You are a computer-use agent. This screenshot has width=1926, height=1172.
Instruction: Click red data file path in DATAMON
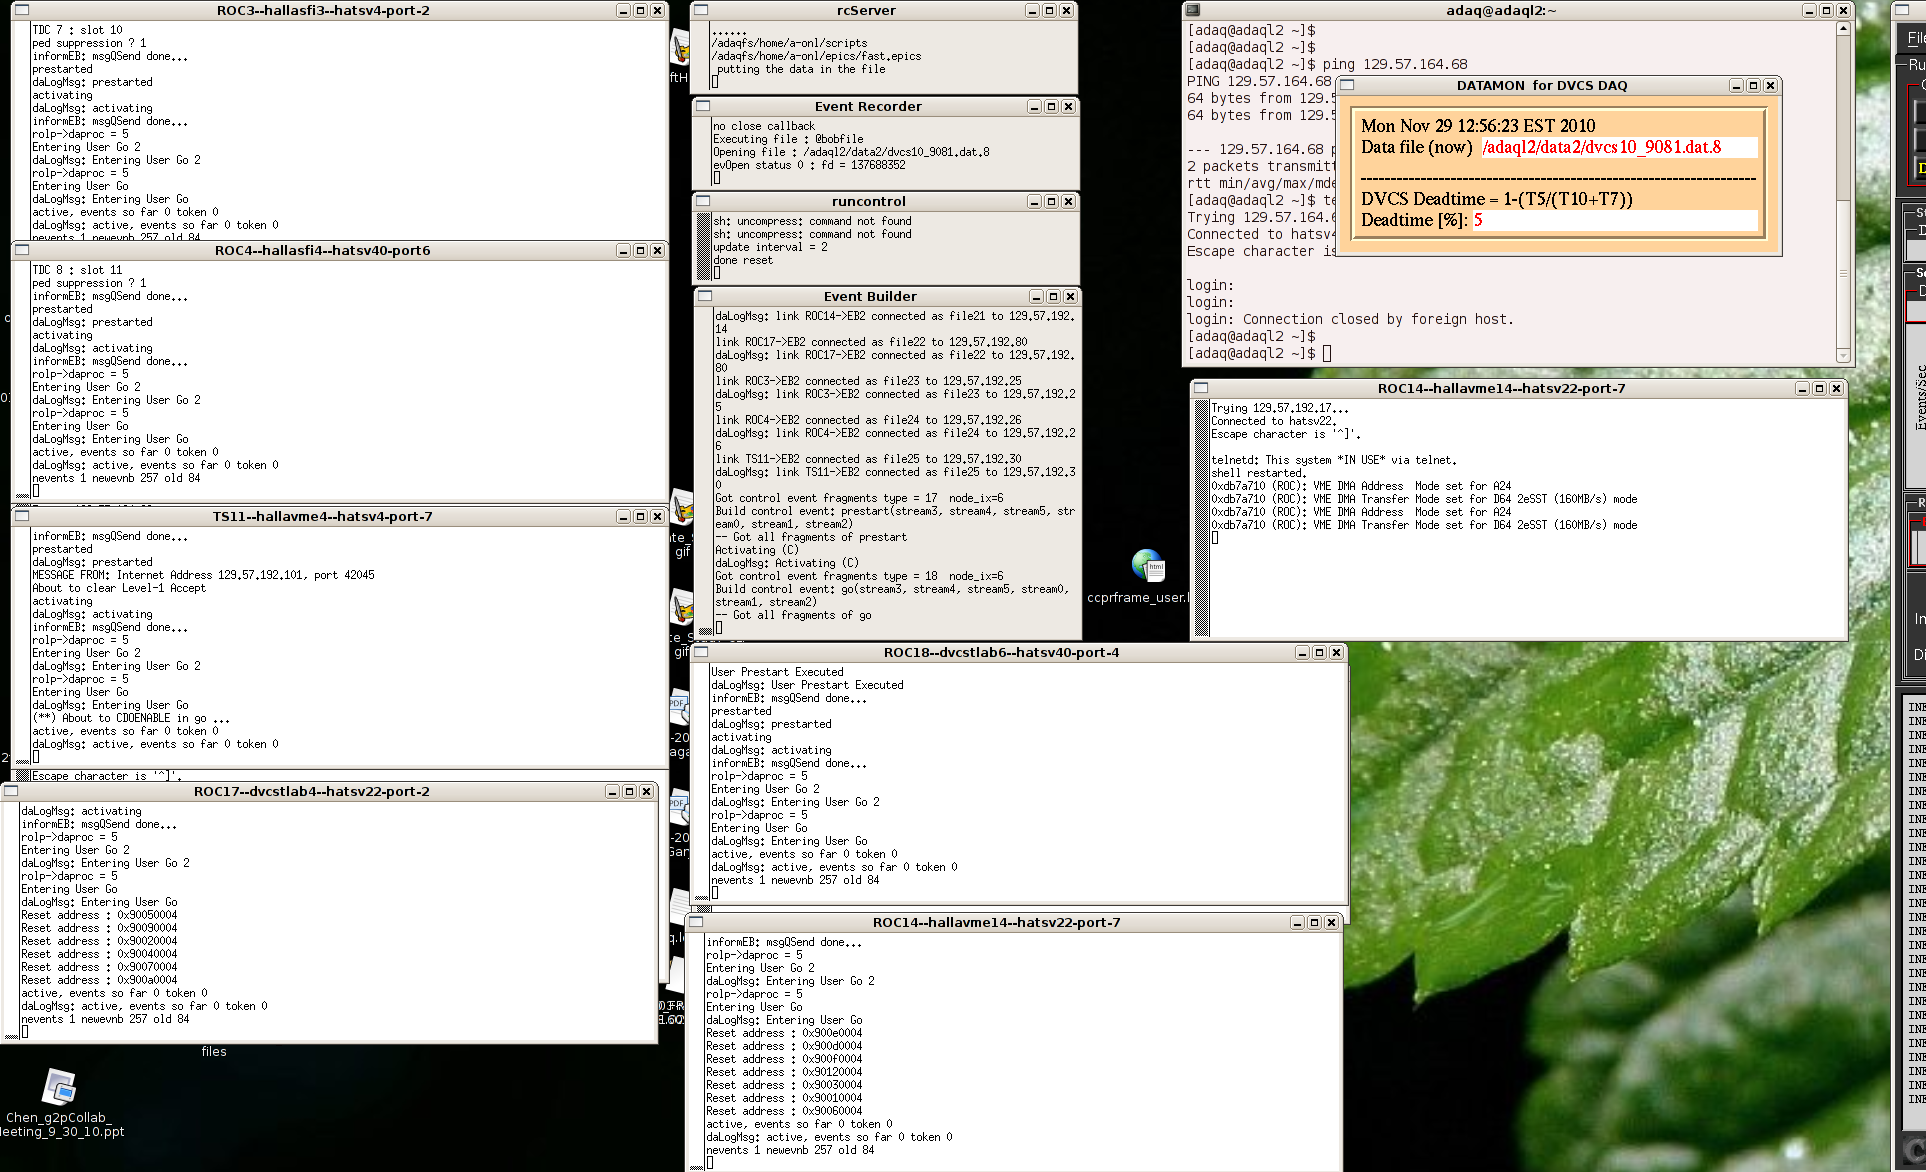click(x=1602, y=147)
